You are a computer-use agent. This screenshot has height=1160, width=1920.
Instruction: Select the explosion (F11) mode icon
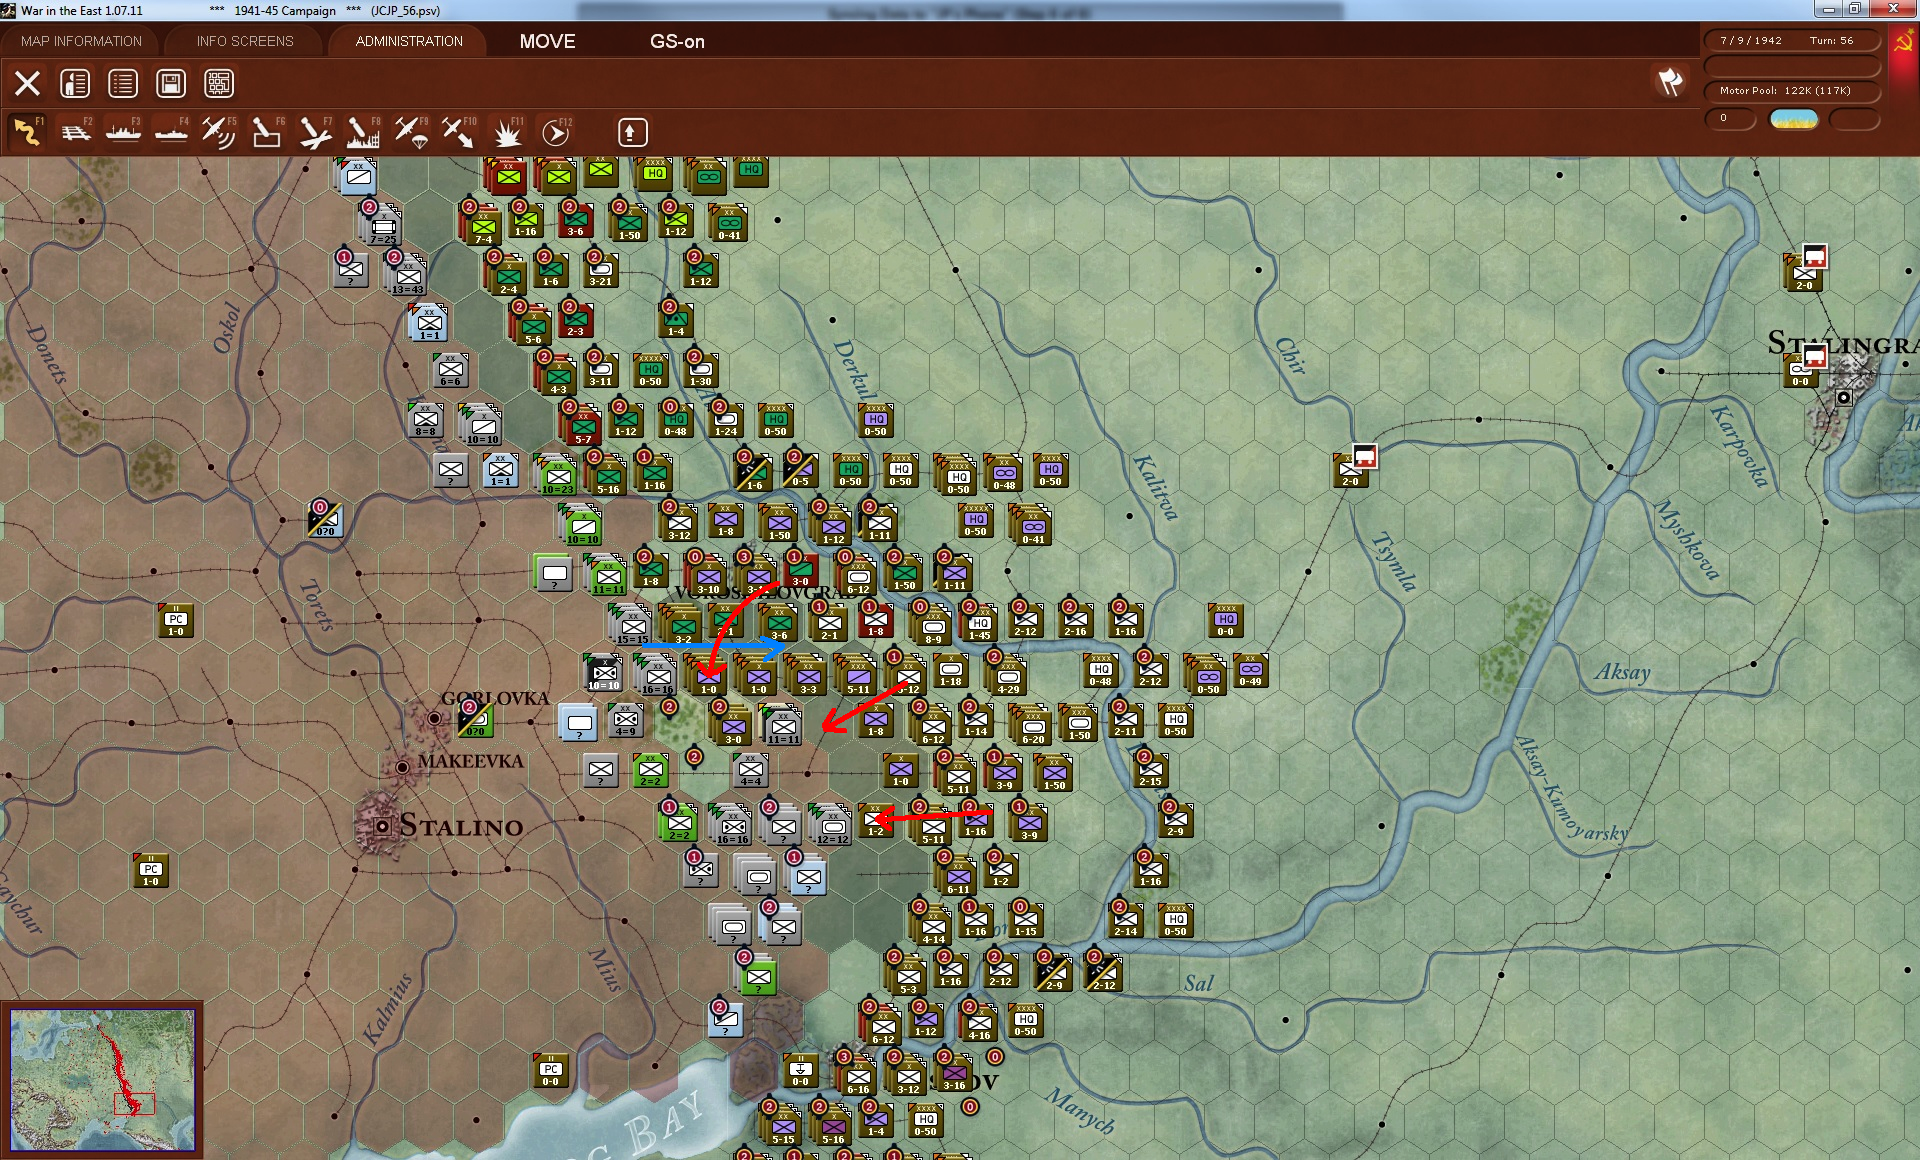pos(507,132)
